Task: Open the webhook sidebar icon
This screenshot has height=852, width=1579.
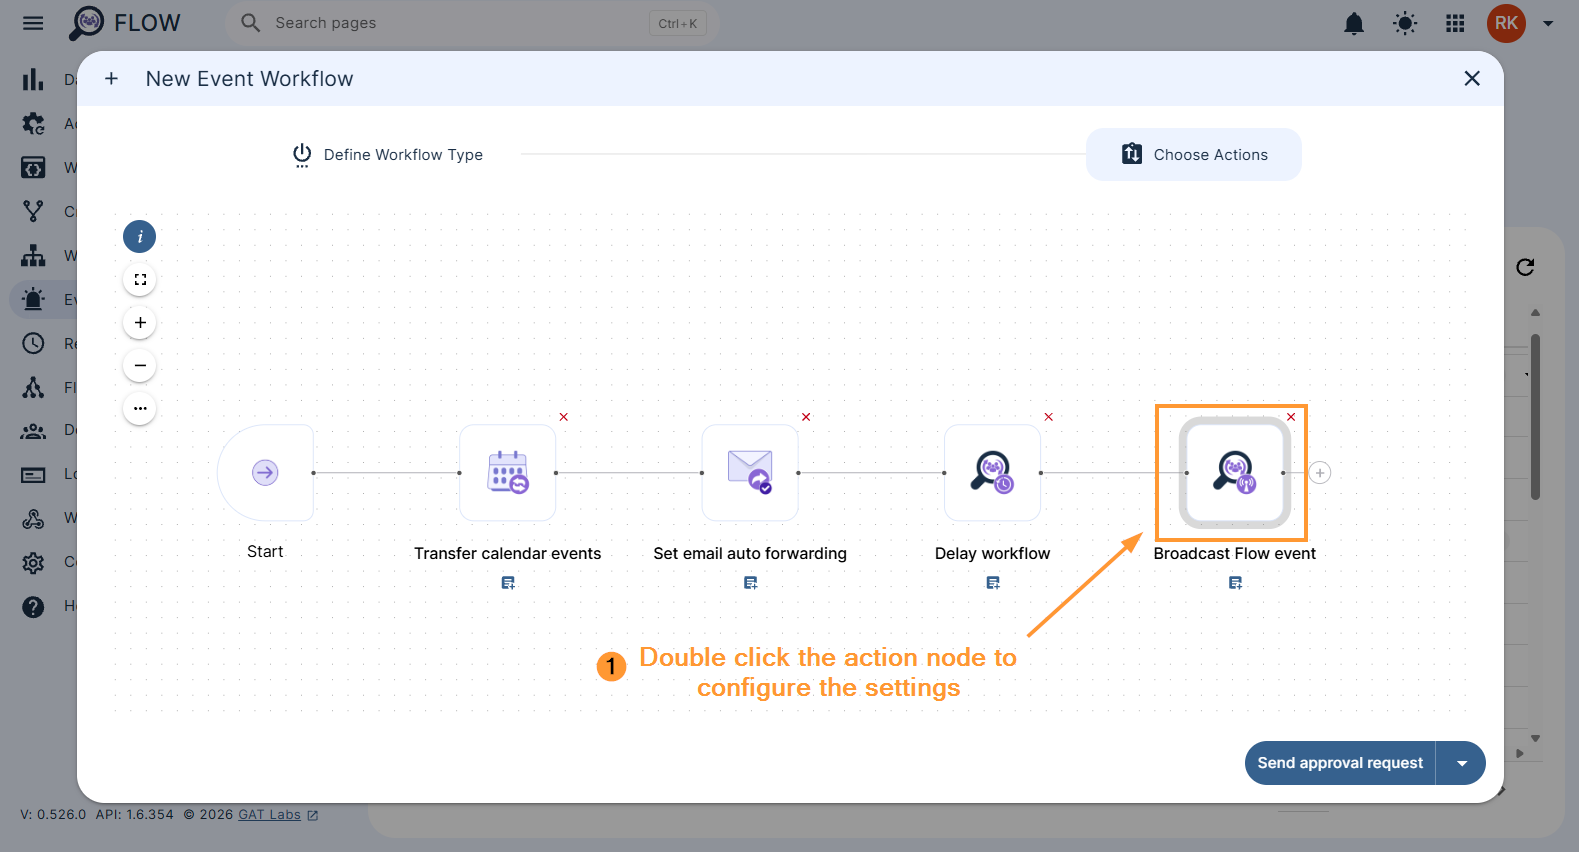Action: (33, 518)
